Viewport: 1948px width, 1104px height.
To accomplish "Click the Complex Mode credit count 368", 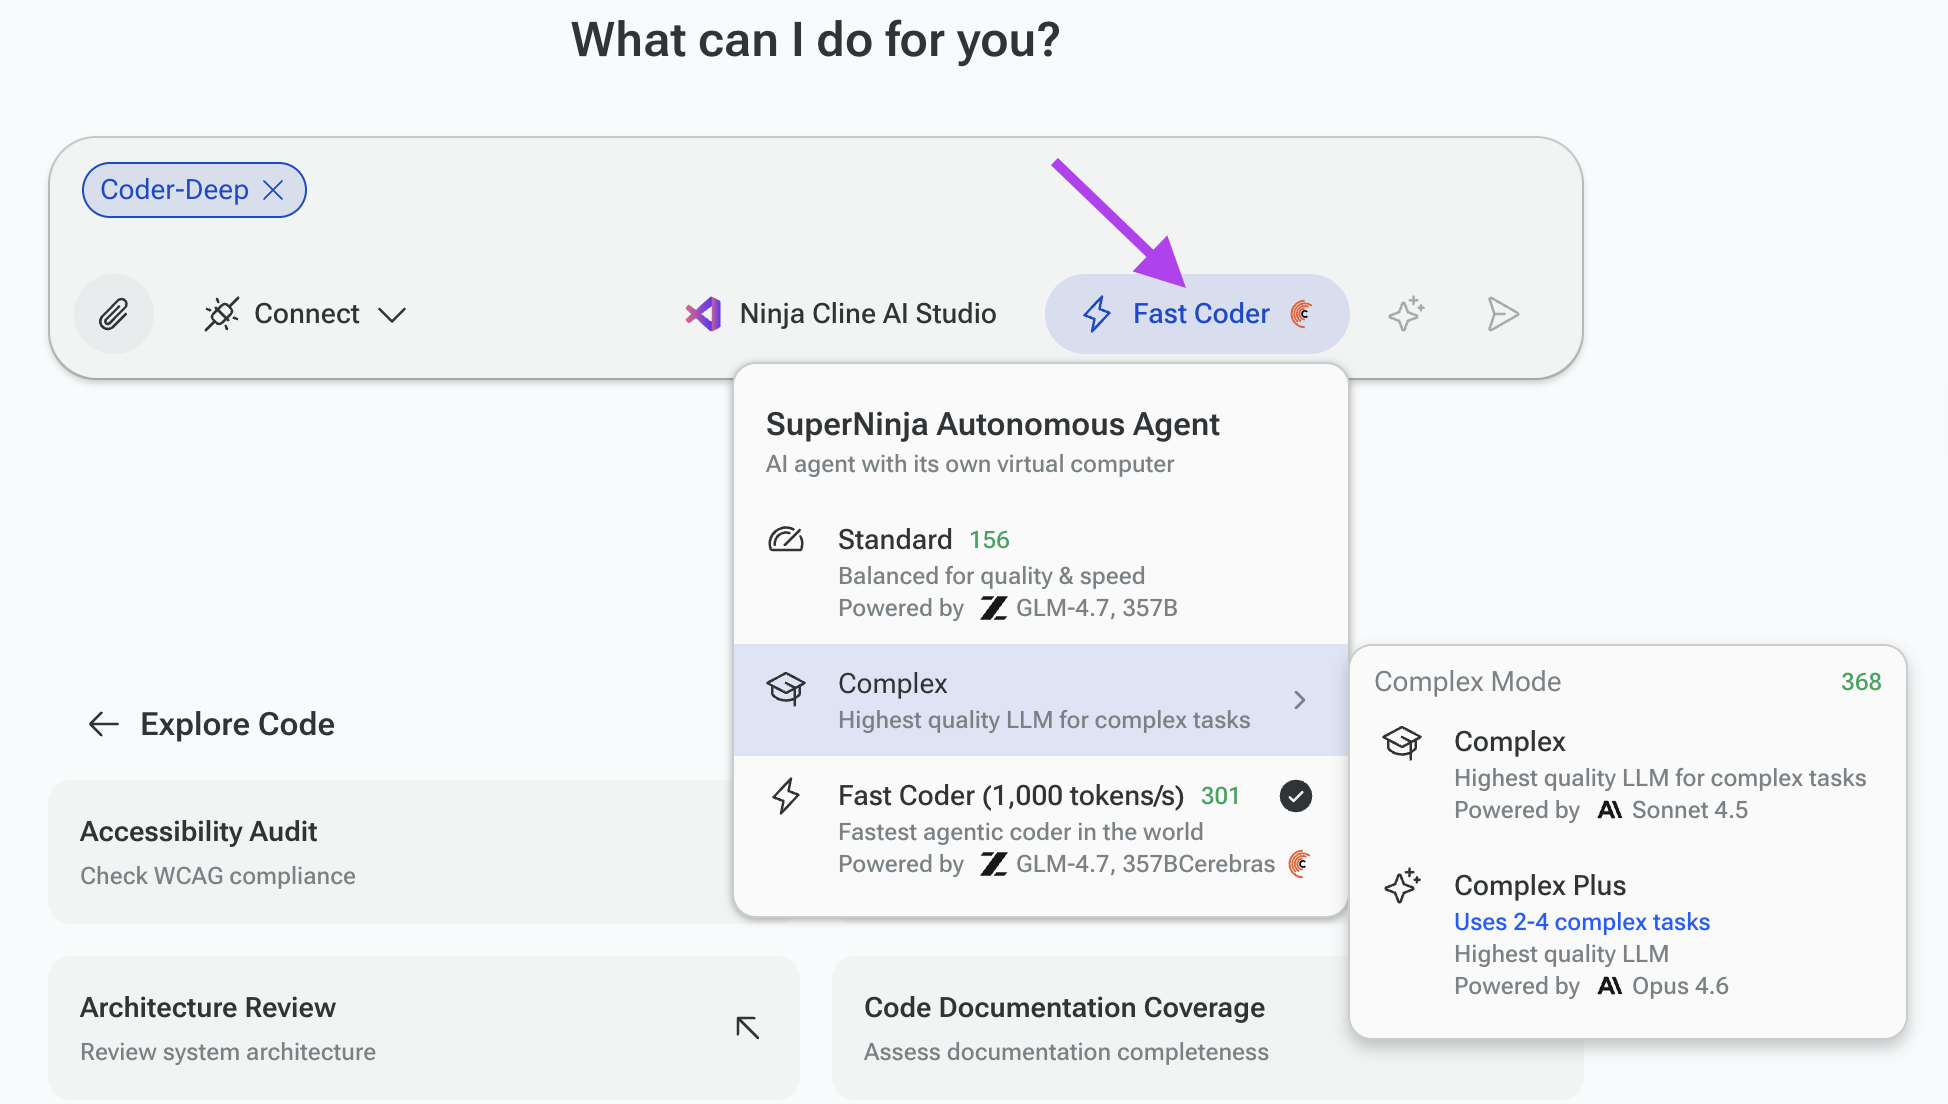I will (1861, 682).
